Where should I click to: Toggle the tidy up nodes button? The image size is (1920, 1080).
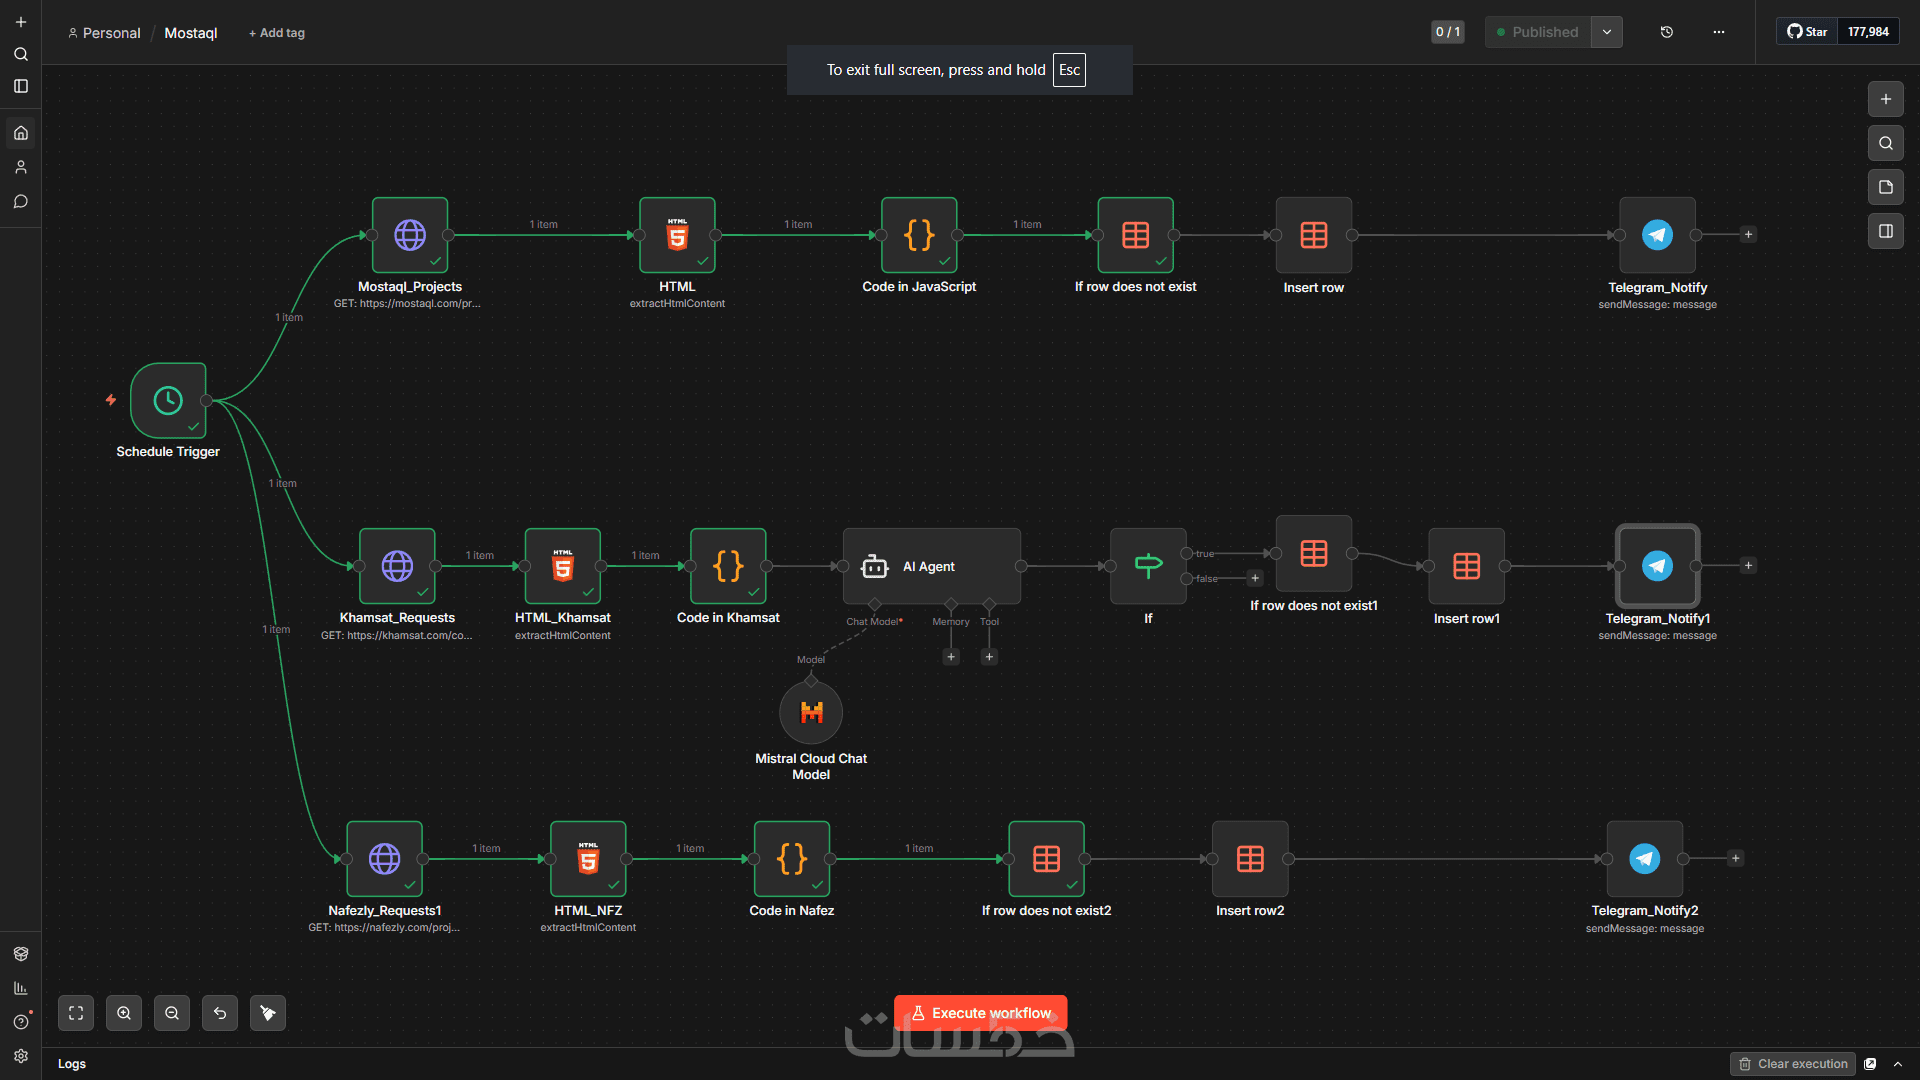pyautogui.click(x=268, y=1013)
